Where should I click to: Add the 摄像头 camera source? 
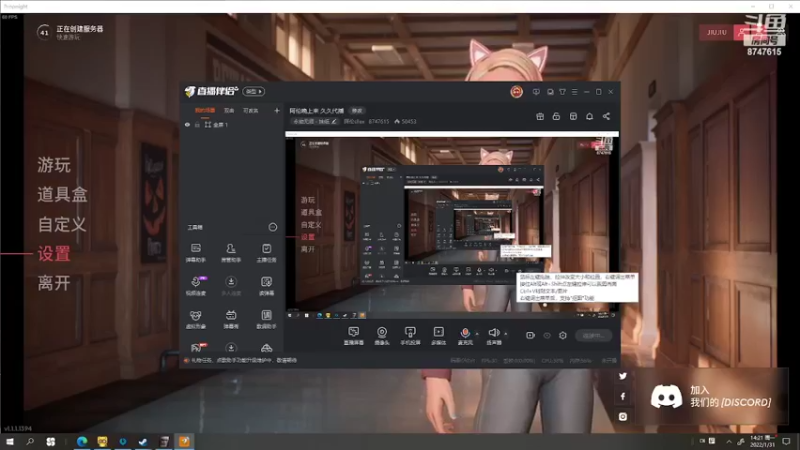(x=382, y=336)
